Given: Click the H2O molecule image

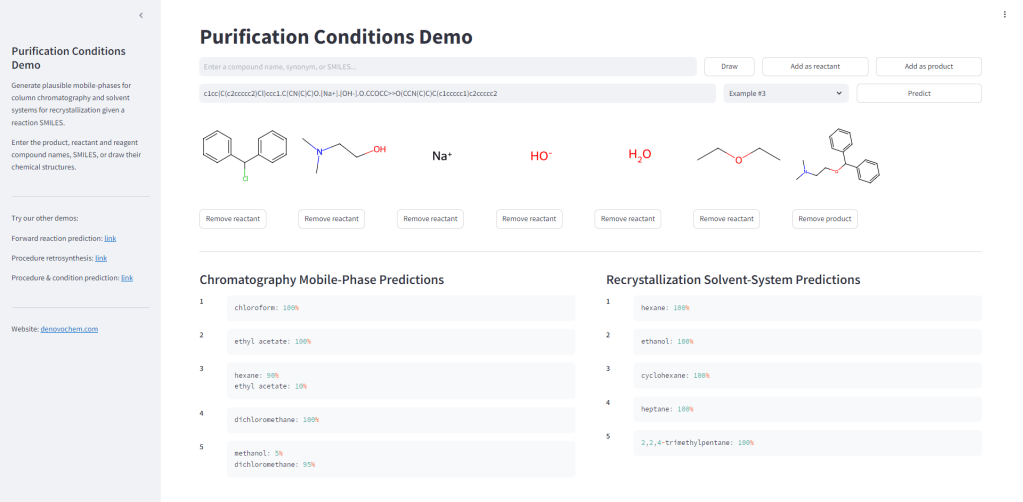Looking at the screenshot, I should (639, 155).
